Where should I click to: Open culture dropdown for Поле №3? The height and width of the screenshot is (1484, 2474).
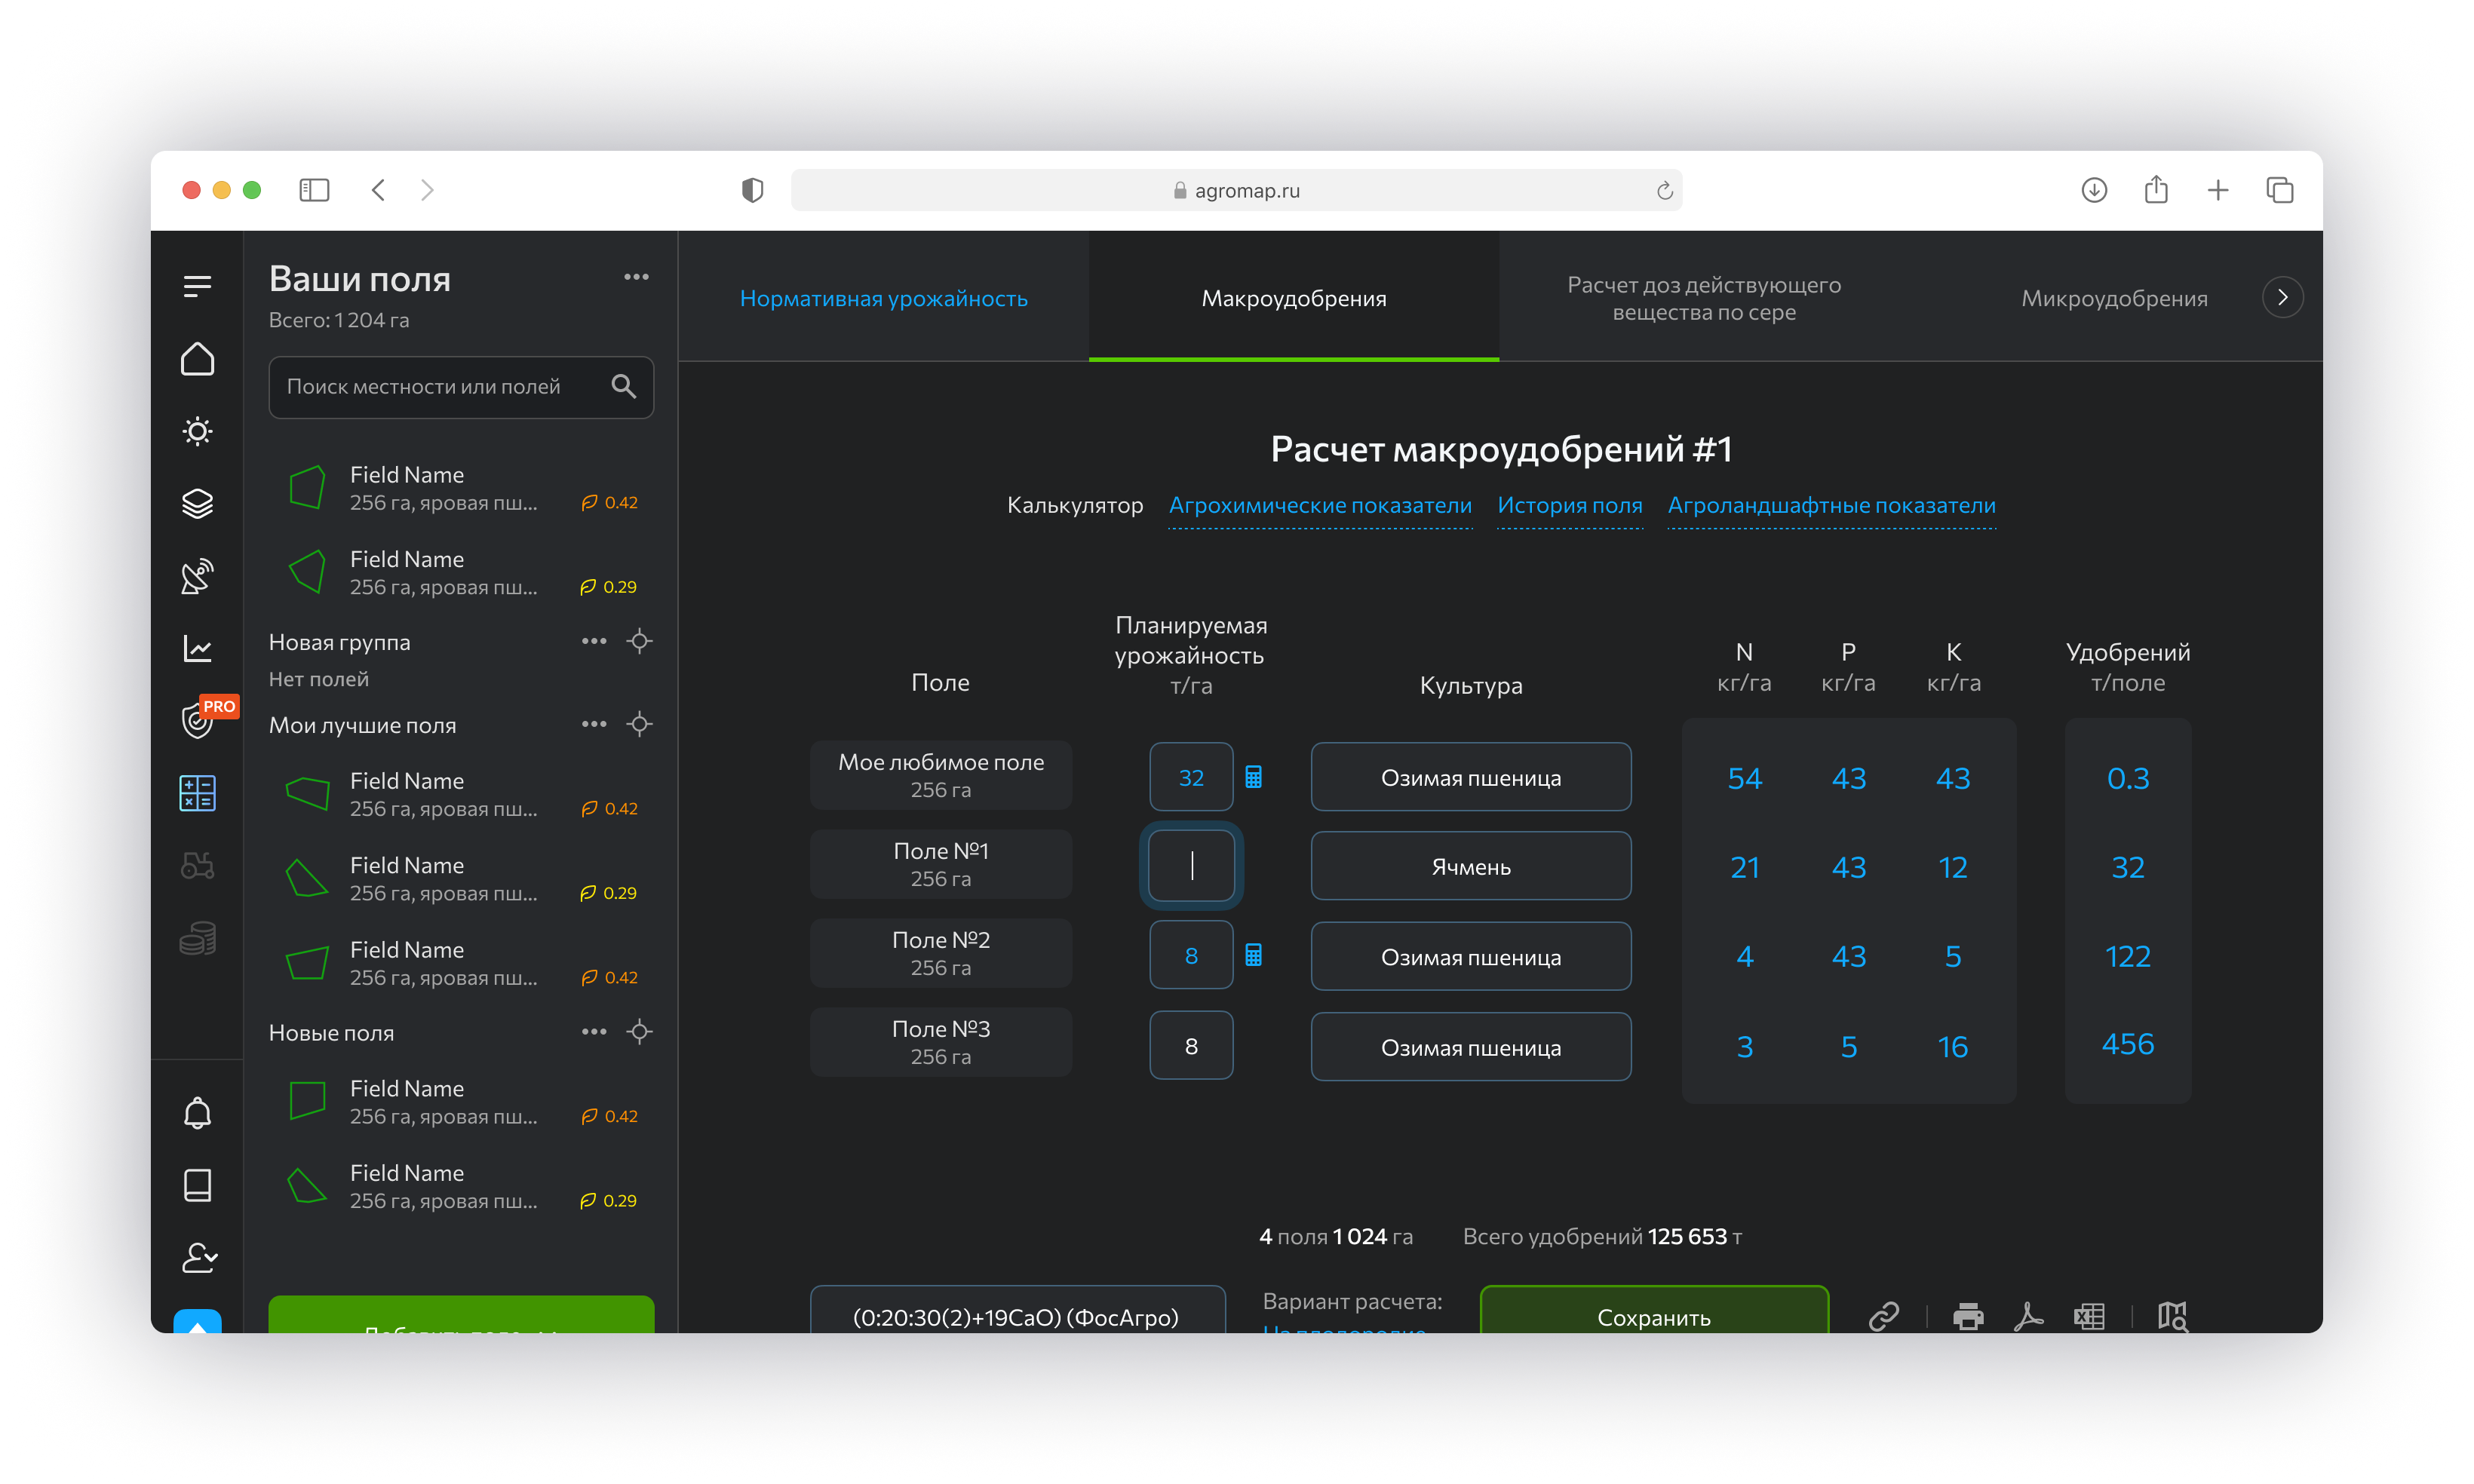(1471, 1047)
